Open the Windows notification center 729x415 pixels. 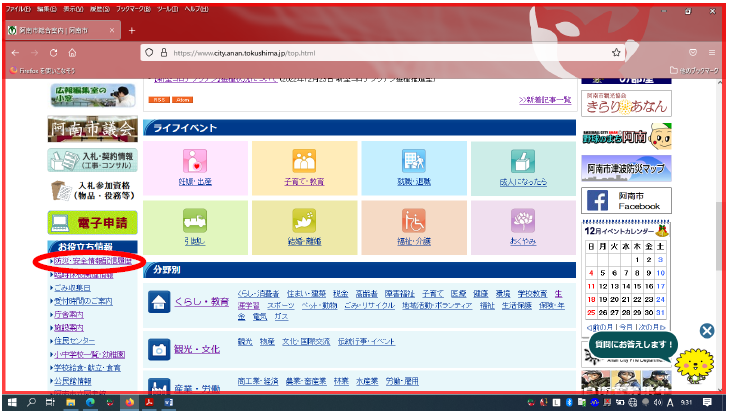tap(707, 402)
